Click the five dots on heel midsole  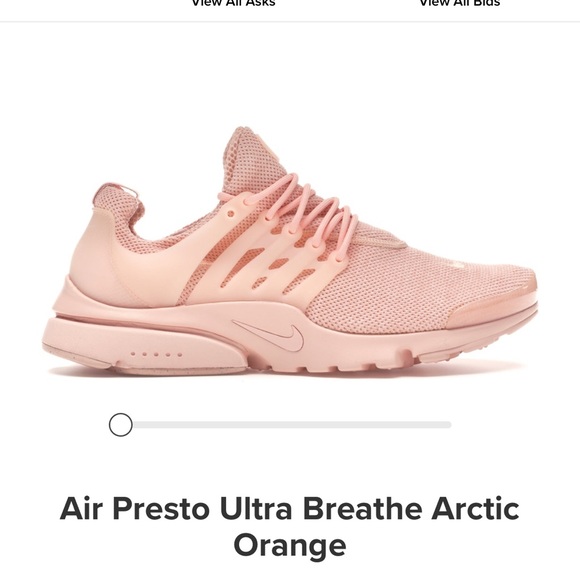click(156, 354)
